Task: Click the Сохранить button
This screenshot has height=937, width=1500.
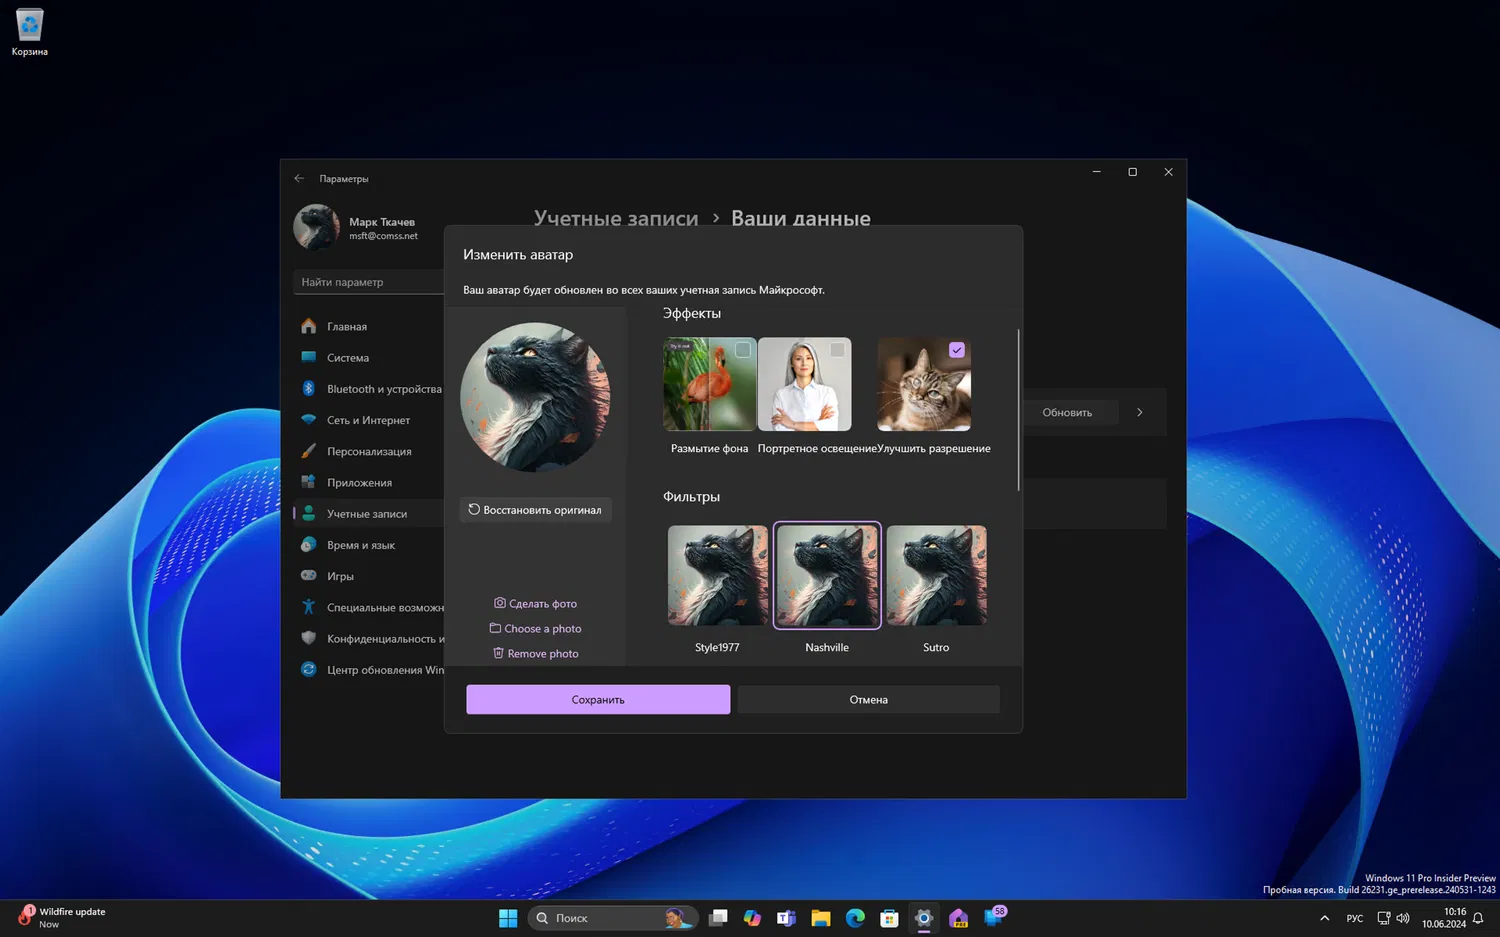Action: coord(598,700)
